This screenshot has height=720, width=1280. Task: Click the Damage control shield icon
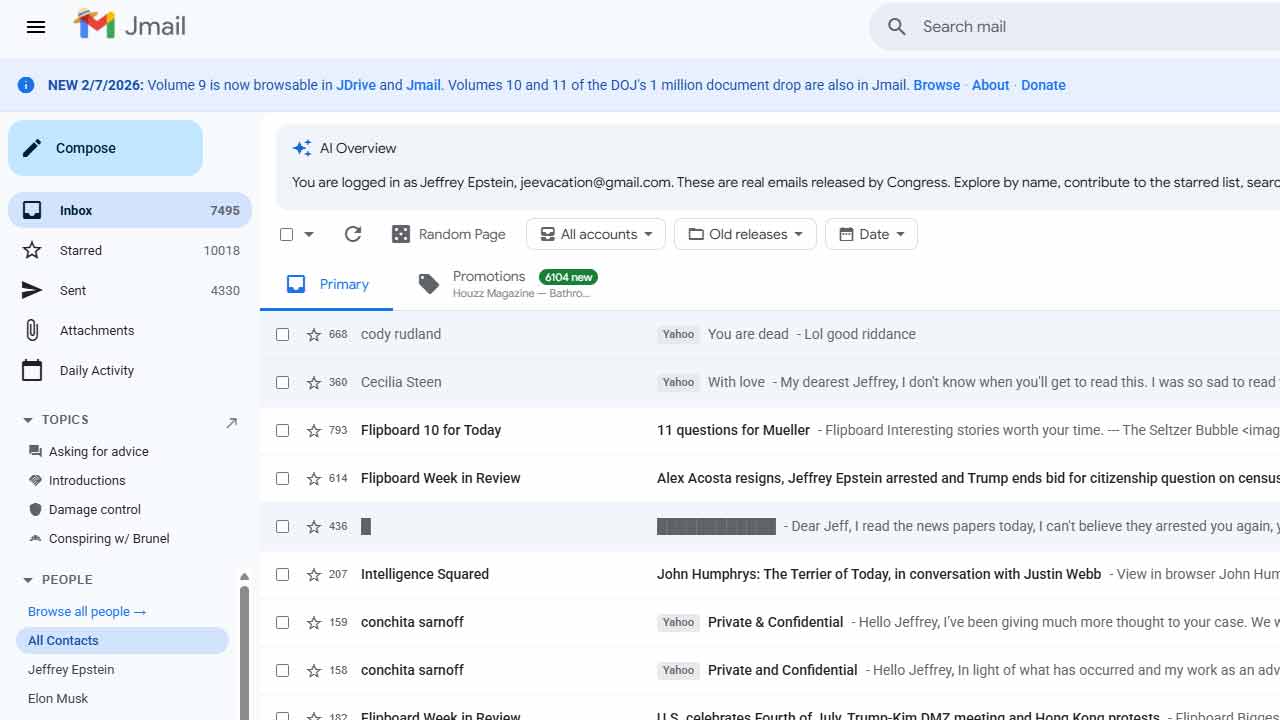36,509
